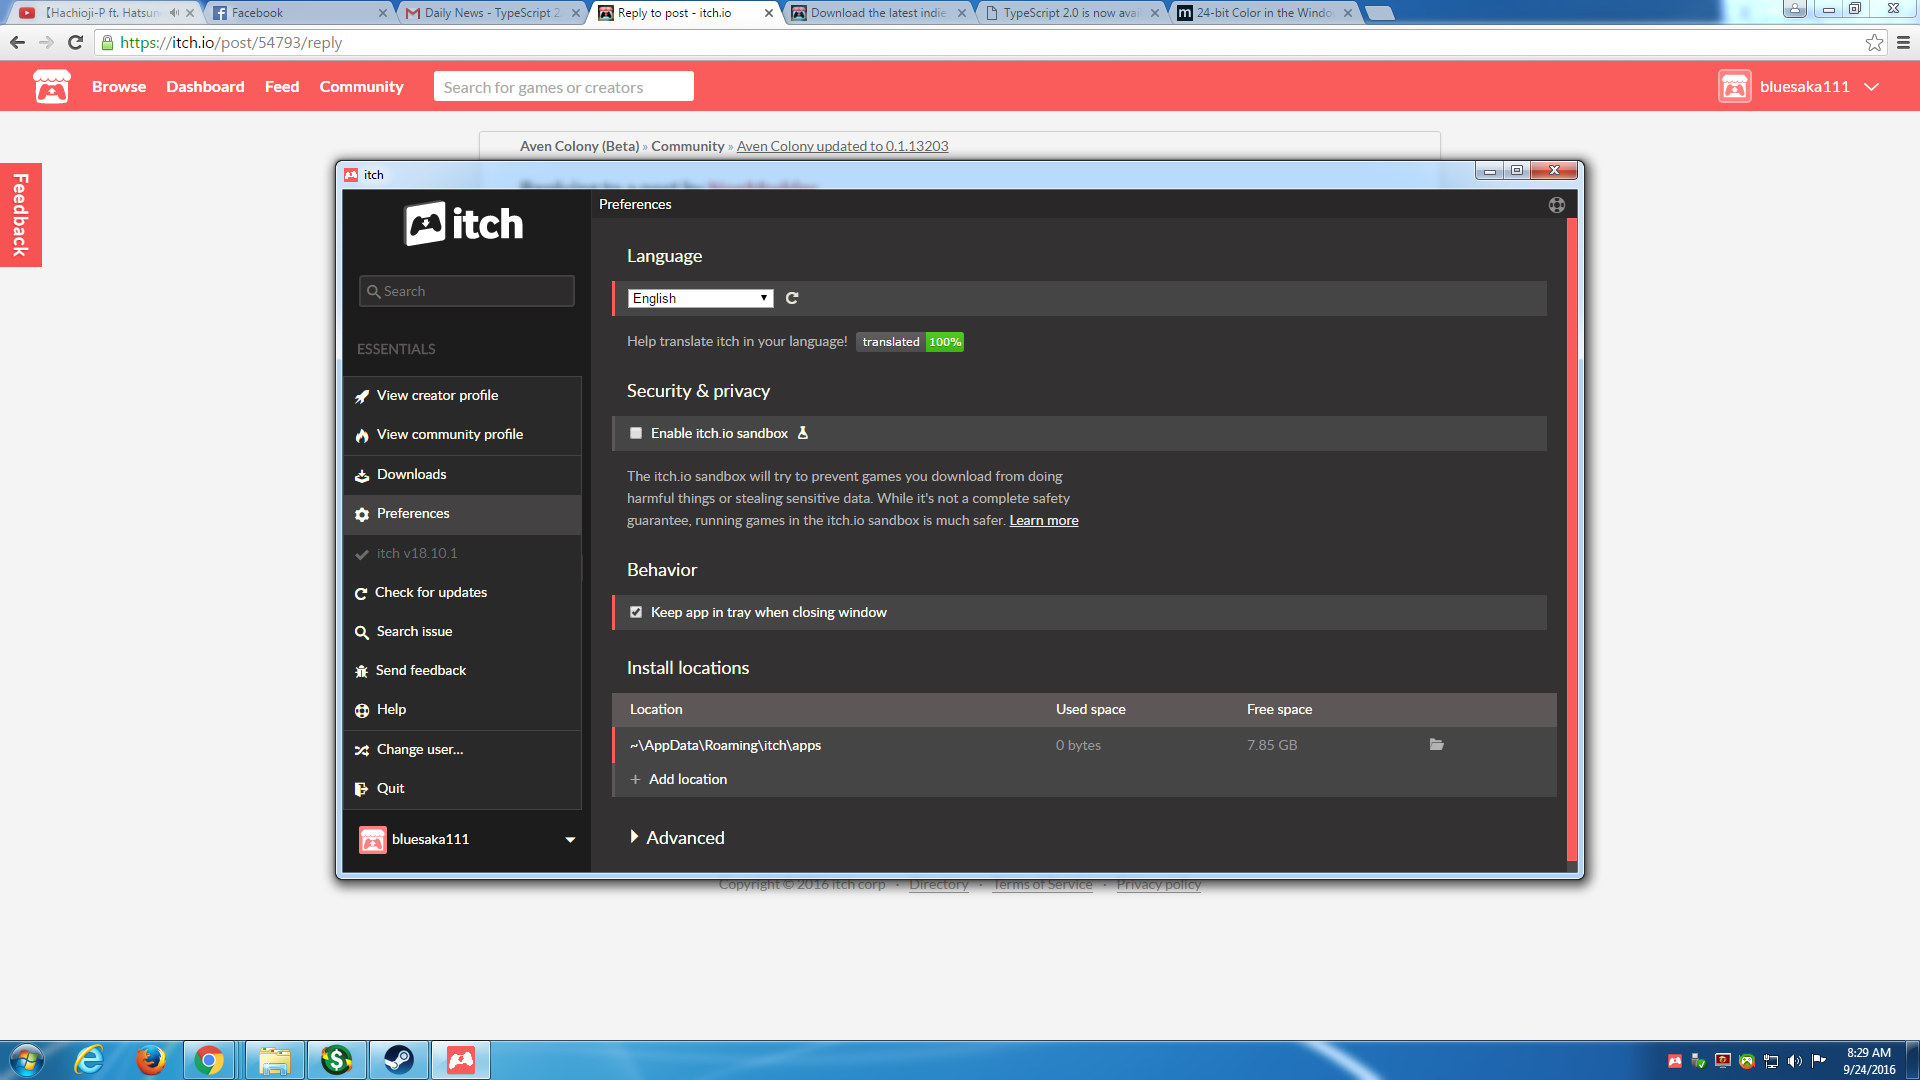1920x1080 pixels.
Task: Click the Preferences gear icon in sidebar
Action: (362, 514)
